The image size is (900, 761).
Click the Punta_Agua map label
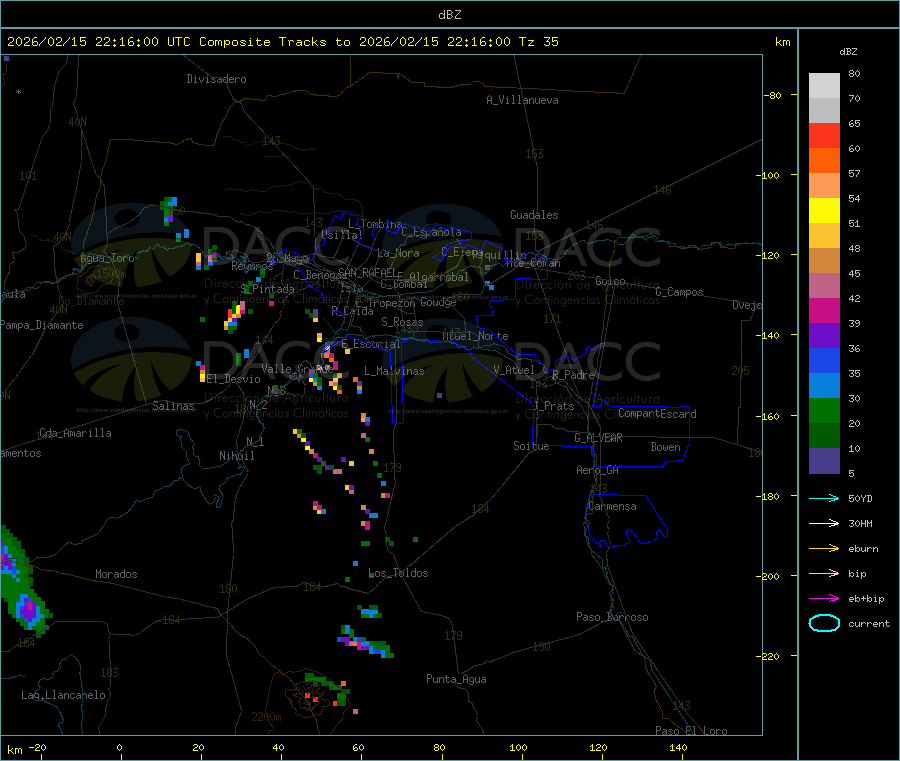[x=456, y=679]
